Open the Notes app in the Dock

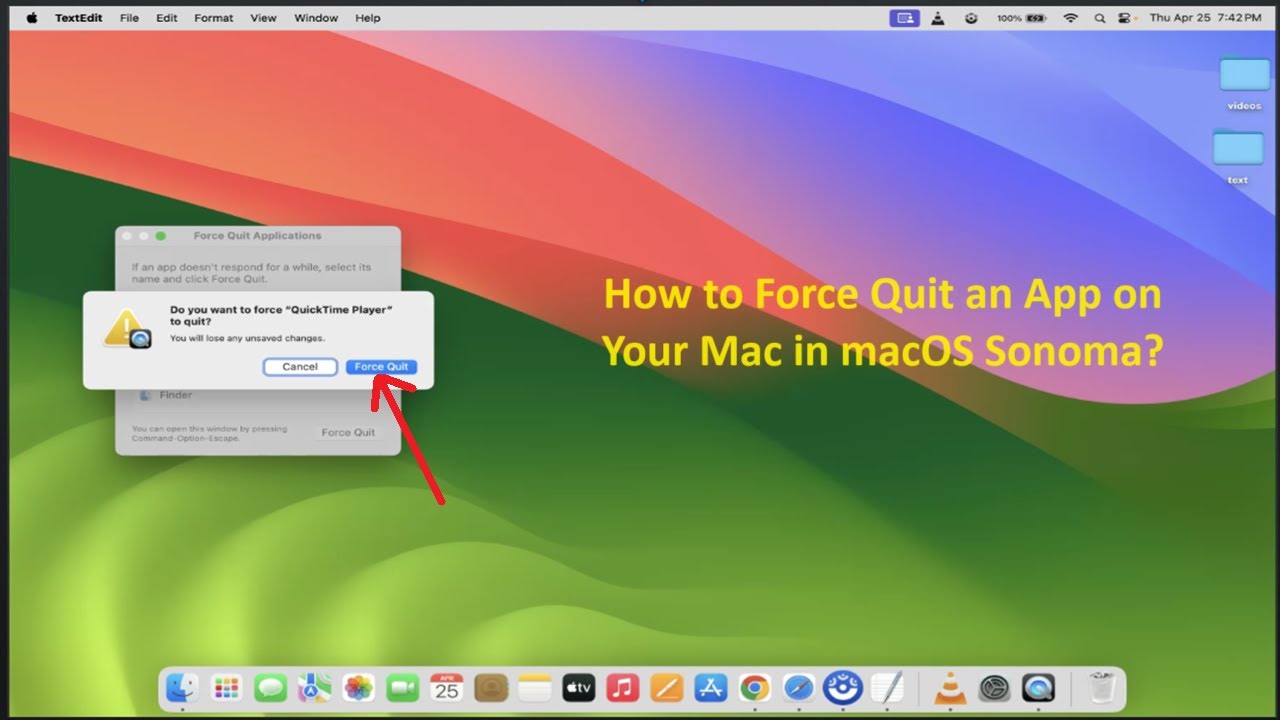[x=535, y=688]
